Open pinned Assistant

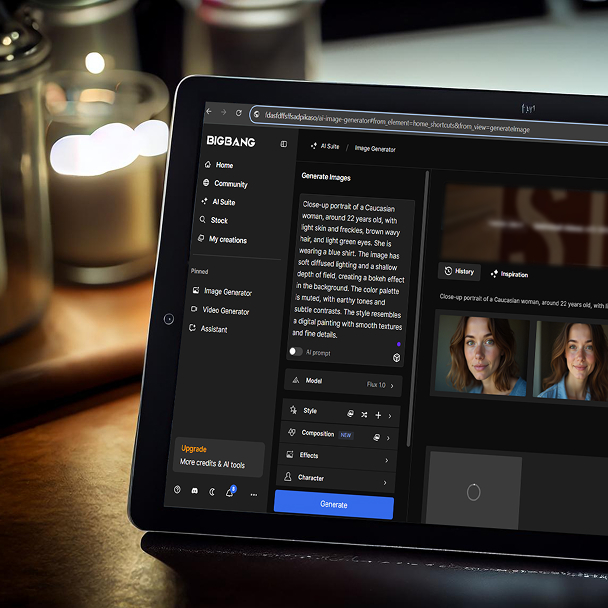(x=208, y=329)
